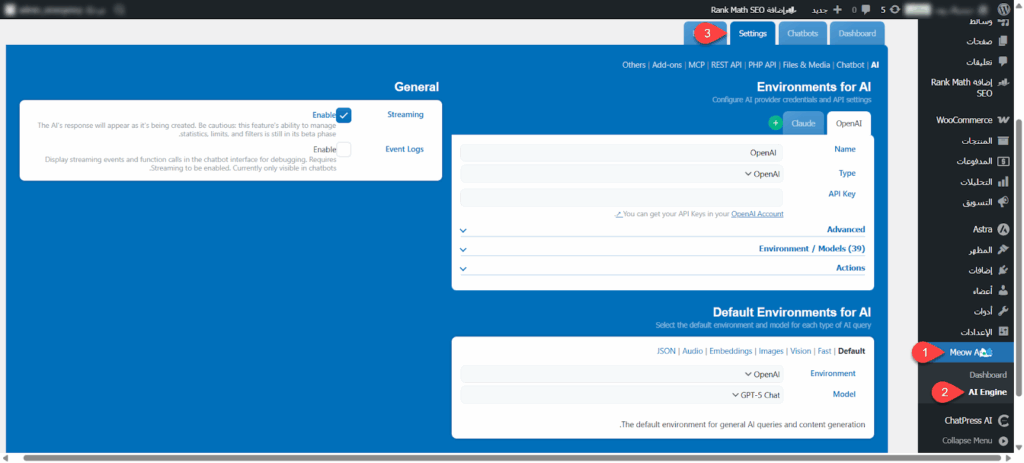The height and width of the screenshot is (463, 1024).
Task: Click the Name input field
Action: coord(621,153)
